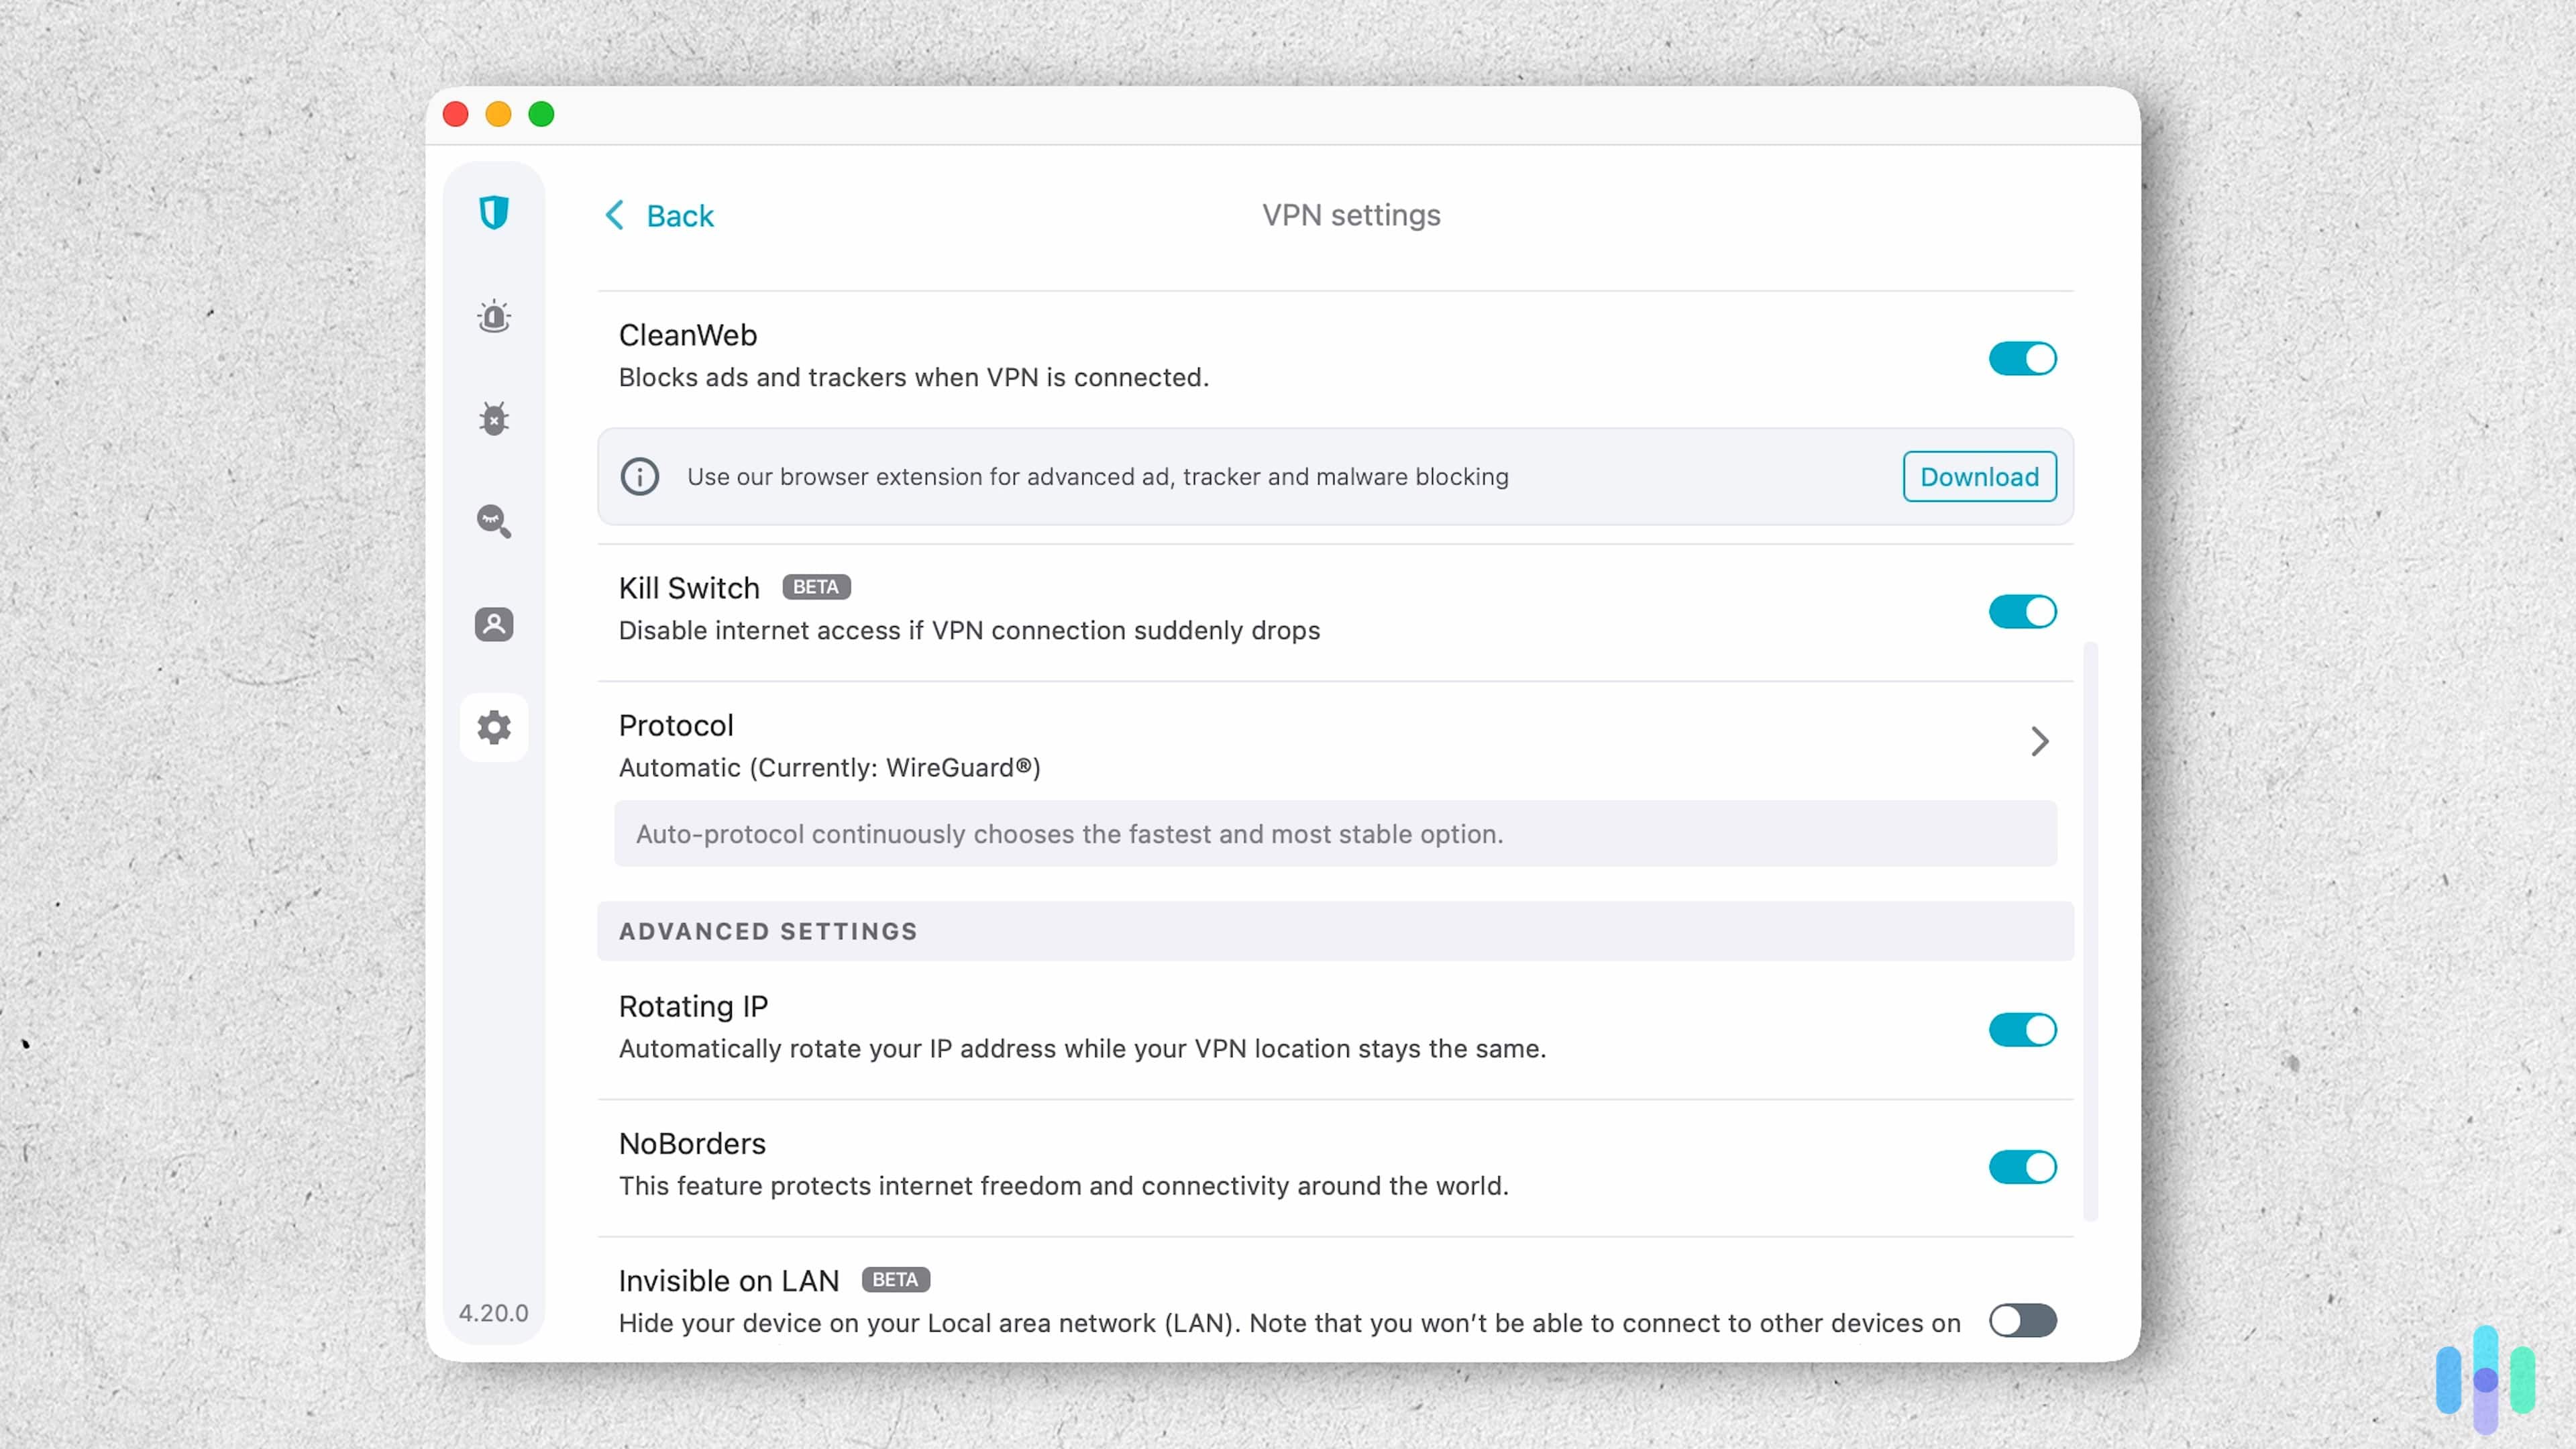Image resolution: width=2576 pixels, height=1449 pixels.
Task: Open the Account person icon
Action: tap(494, 624)
